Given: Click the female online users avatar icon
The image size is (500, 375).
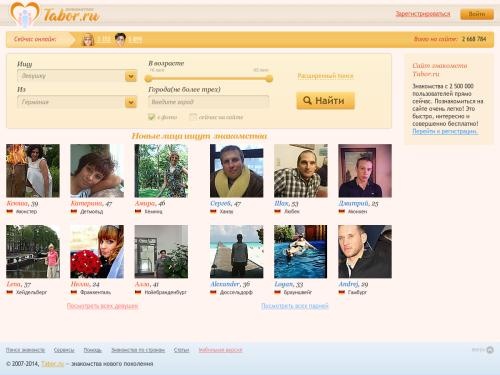Looking at the screenshot, I should (x=88, y=39).
